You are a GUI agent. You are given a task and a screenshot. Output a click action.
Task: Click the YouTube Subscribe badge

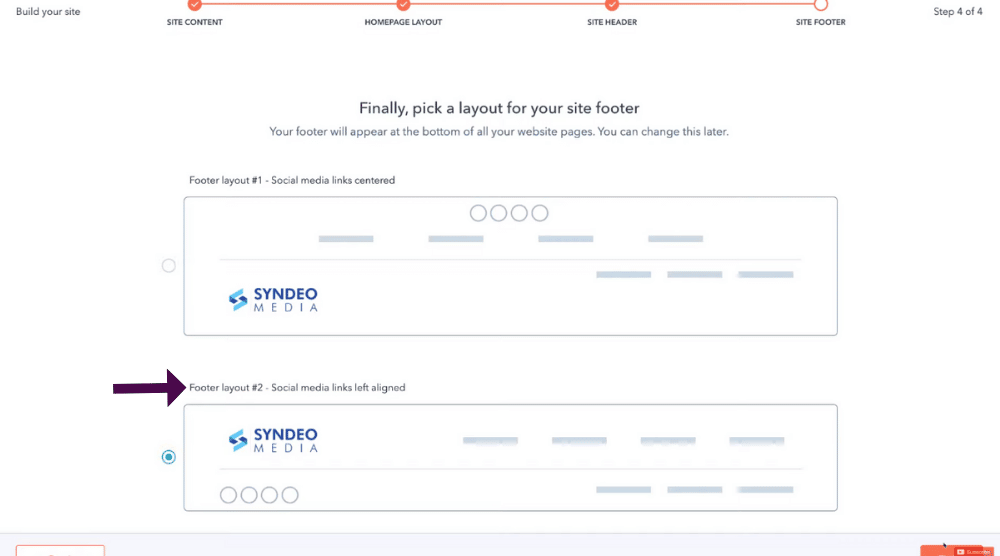(973, 552)
